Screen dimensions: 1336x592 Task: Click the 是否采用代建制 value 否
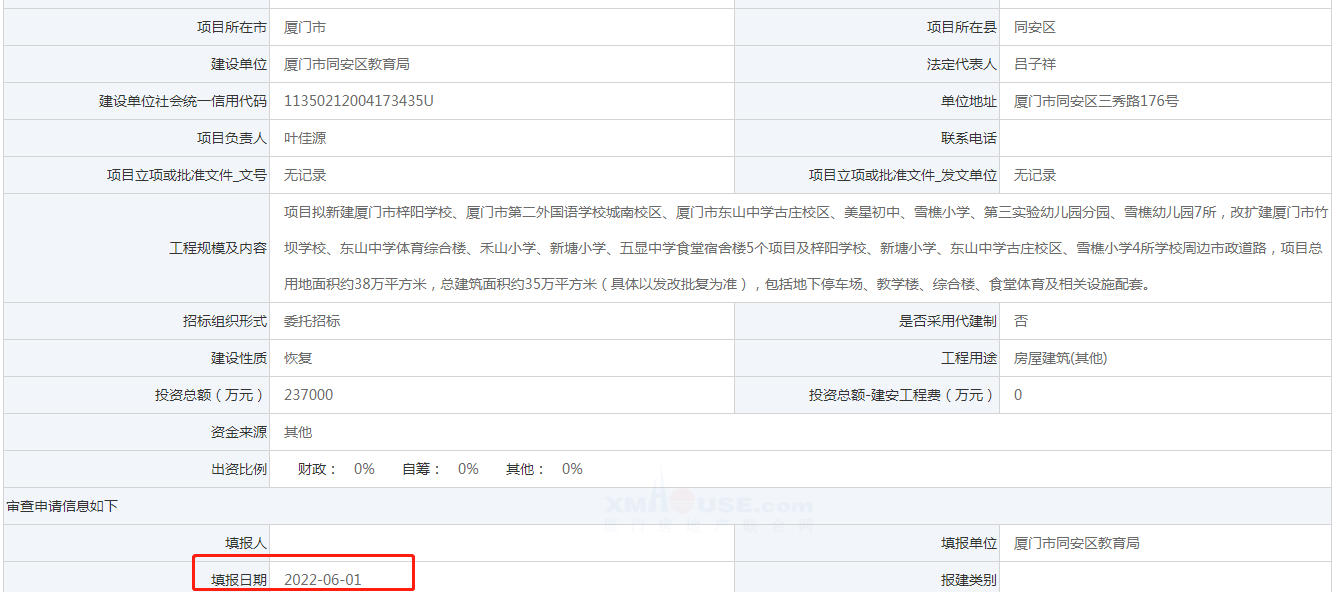[1021, 321]
